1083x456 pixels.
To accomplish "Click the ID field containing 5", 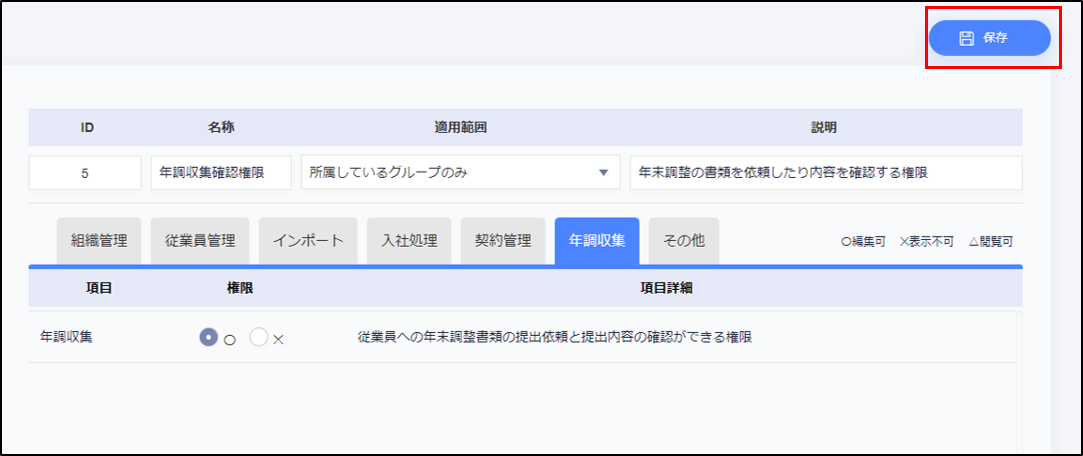I will tap(85, 172).
